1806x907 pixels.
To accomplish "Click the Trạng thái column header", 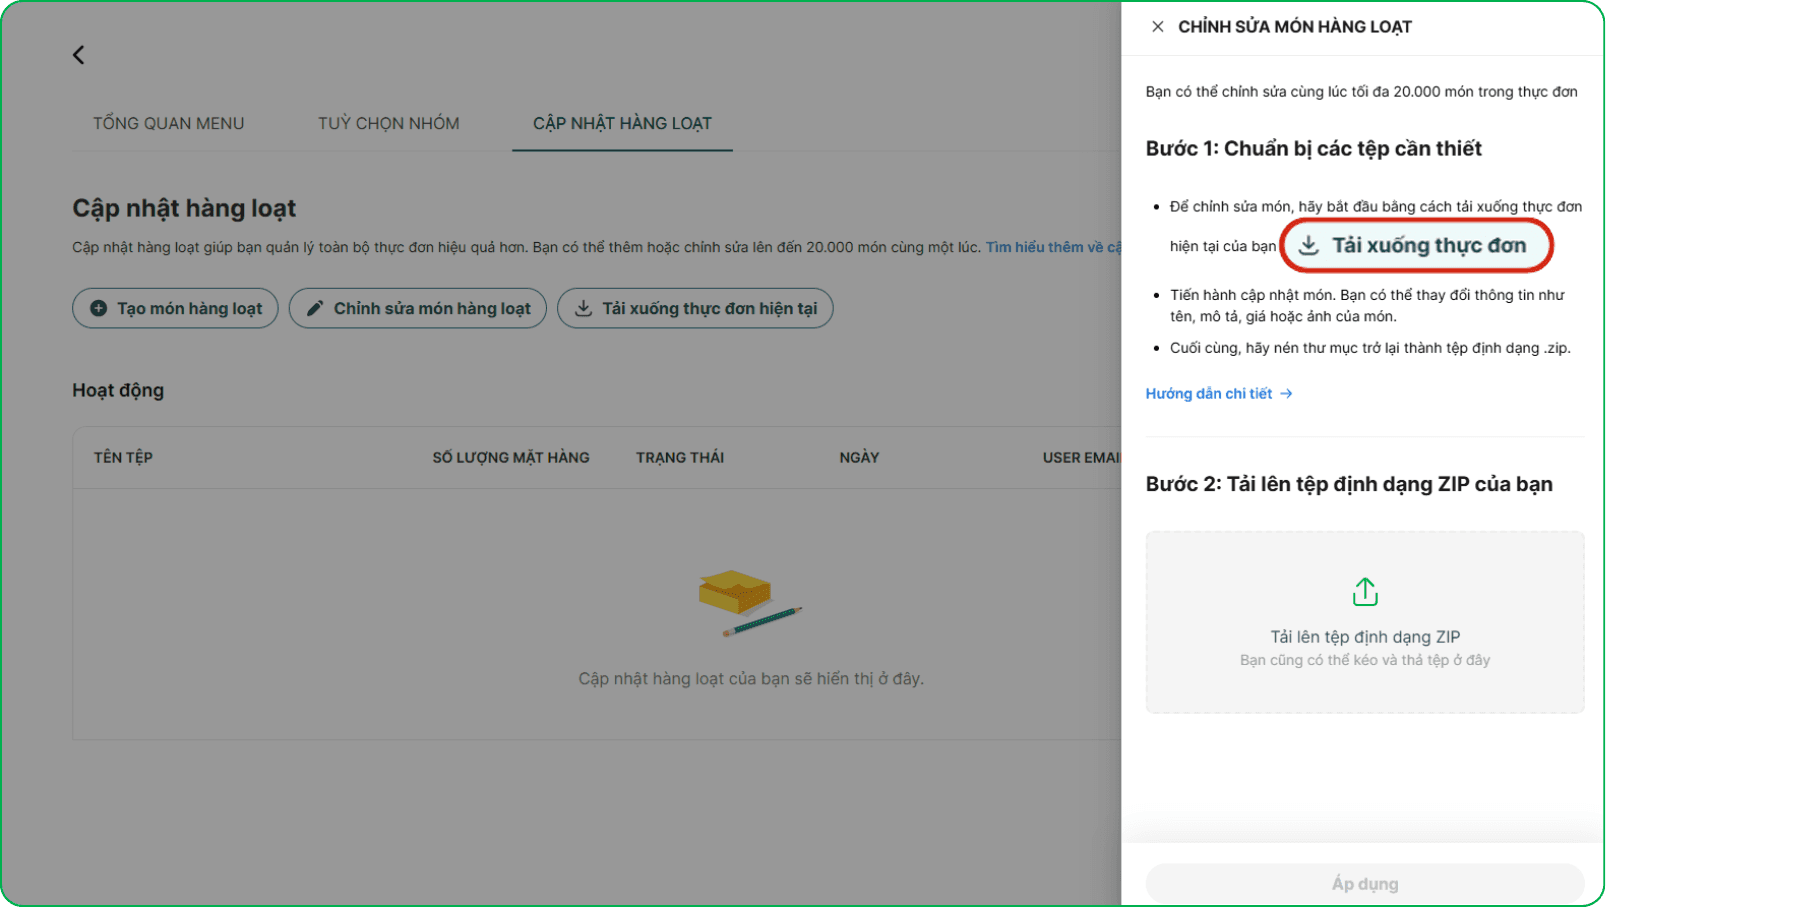I will (679, 457).
